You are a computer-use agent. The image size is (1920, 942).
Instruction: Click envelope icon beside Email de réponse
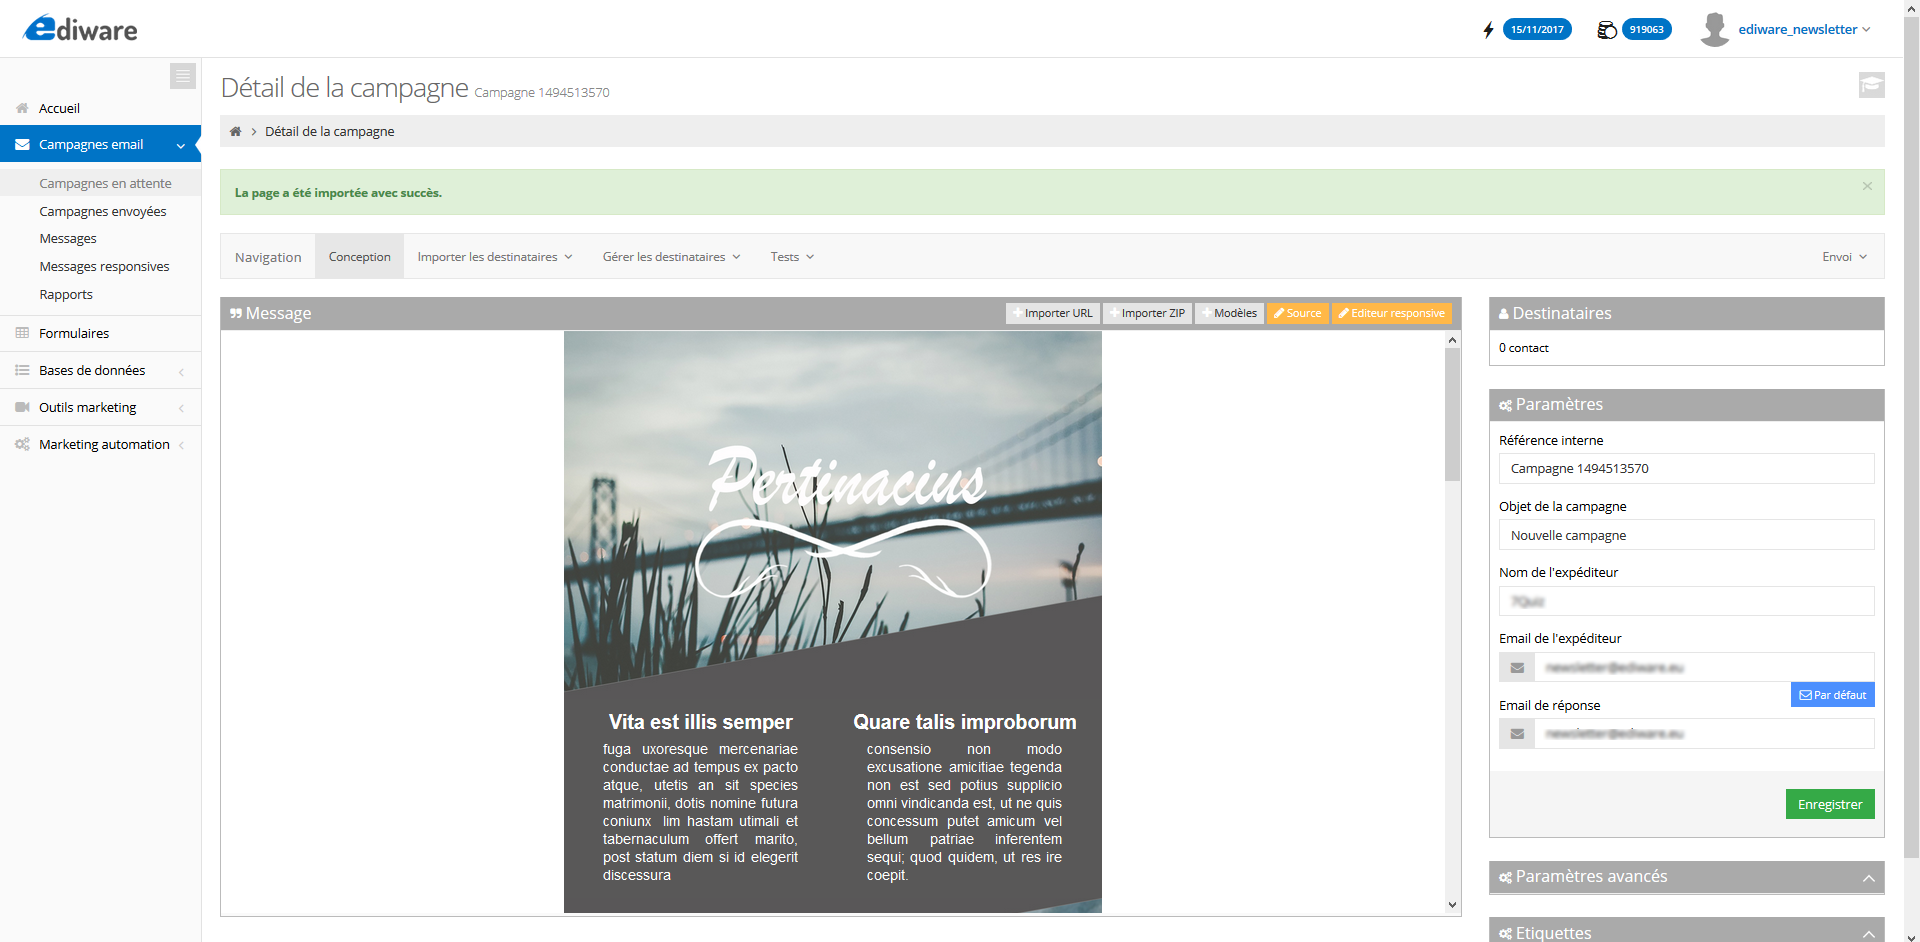pos(1517,733)
